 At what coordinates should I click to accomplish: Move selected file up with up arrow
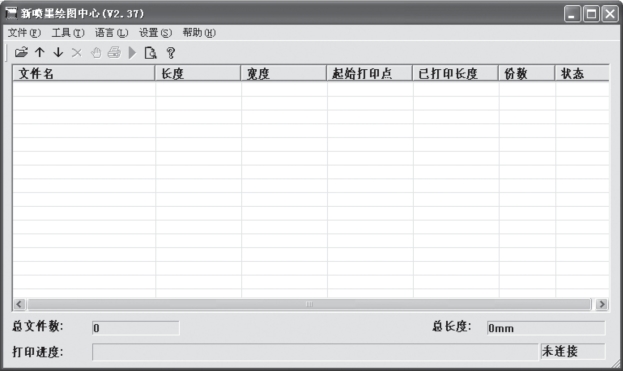click(x=39, y=52)
